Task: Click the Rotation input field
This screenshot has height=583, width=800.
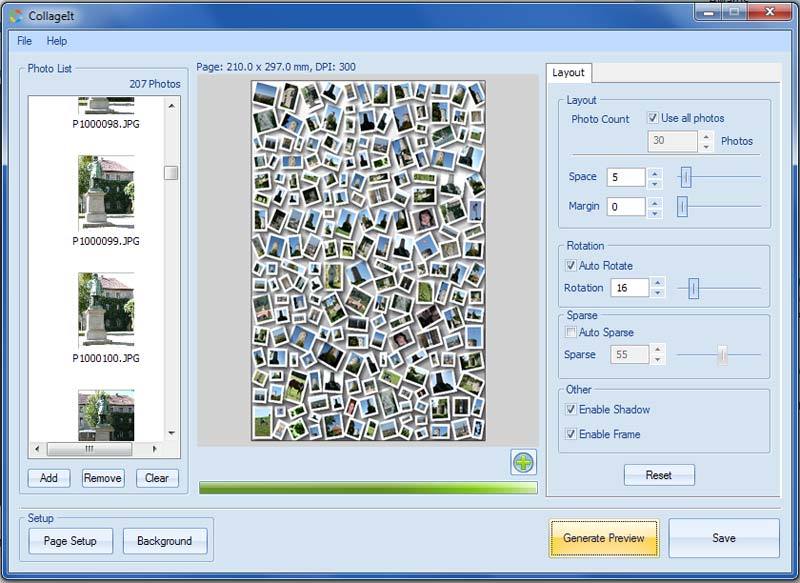Action: coord(630,288)
